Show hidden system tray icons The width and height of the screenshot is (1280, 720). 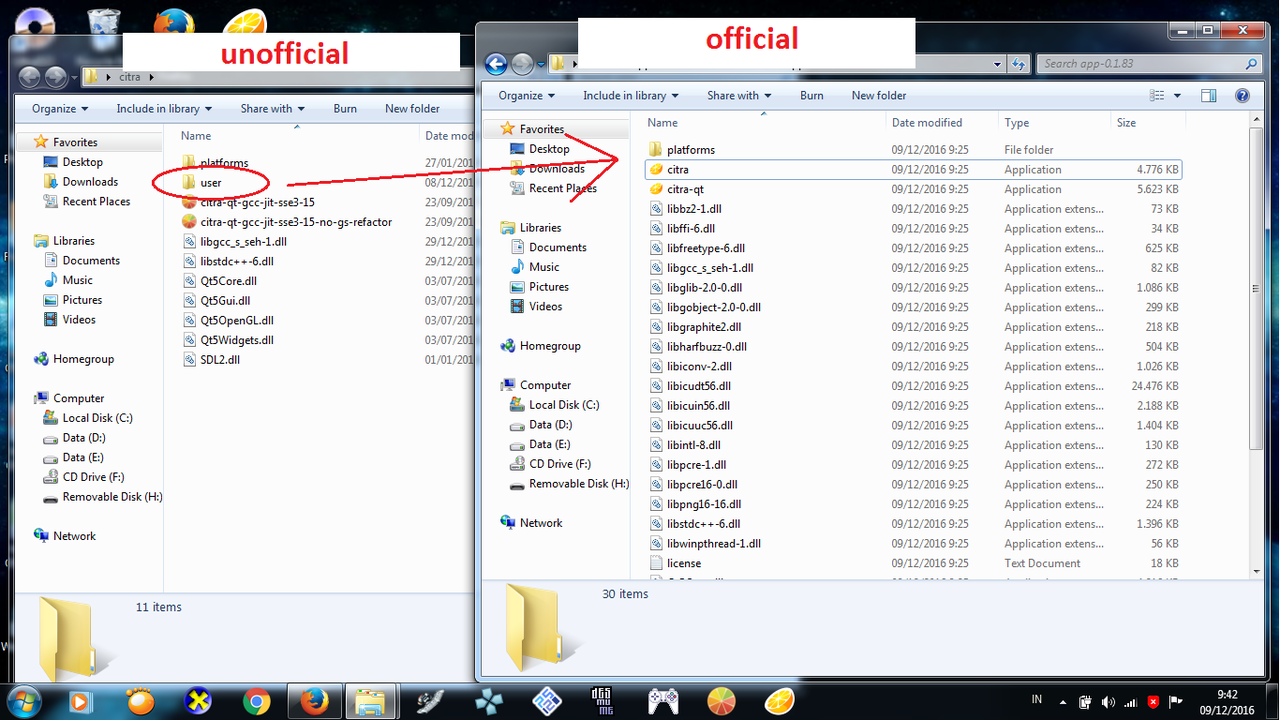pos(1061,701)
